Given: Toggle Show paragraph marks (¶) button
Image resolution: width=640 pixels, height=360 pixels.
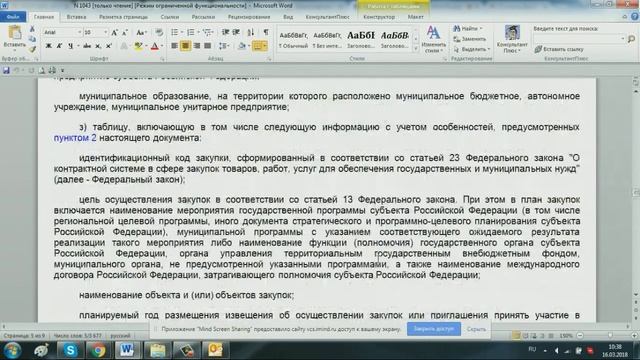Looking at the screenshot, I should click(x=266, y=32).
